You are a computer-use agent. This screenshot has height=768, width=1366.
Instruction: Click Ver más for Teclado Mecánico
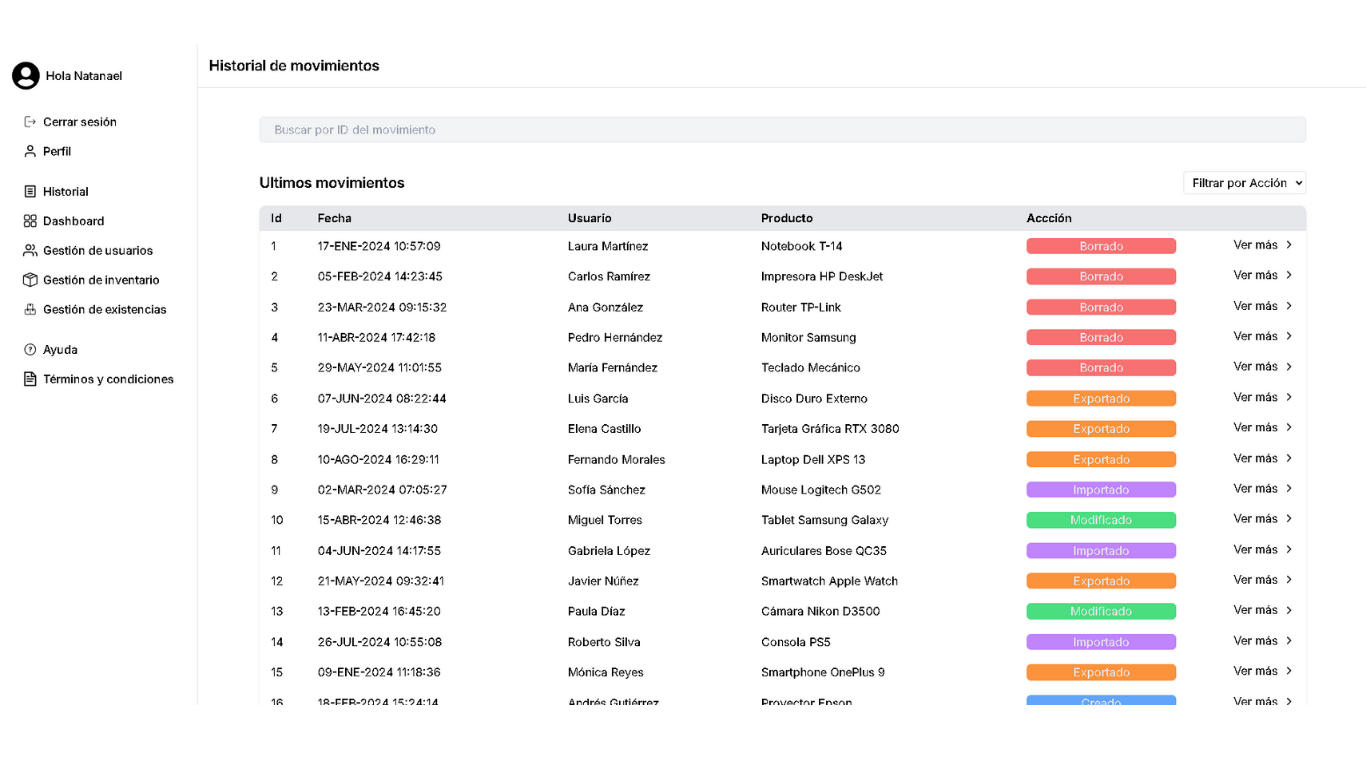pyautogui.click(x=1256, y=366)
